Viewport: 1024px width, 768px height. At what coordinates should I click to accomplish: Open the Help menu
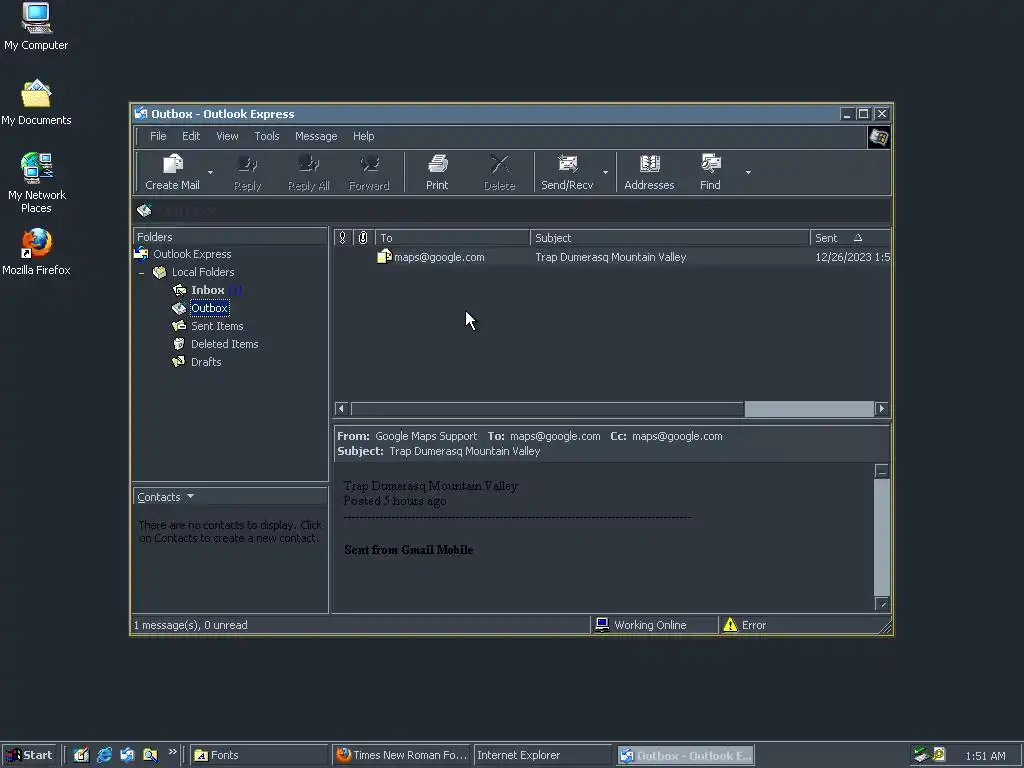coord(364,136)
